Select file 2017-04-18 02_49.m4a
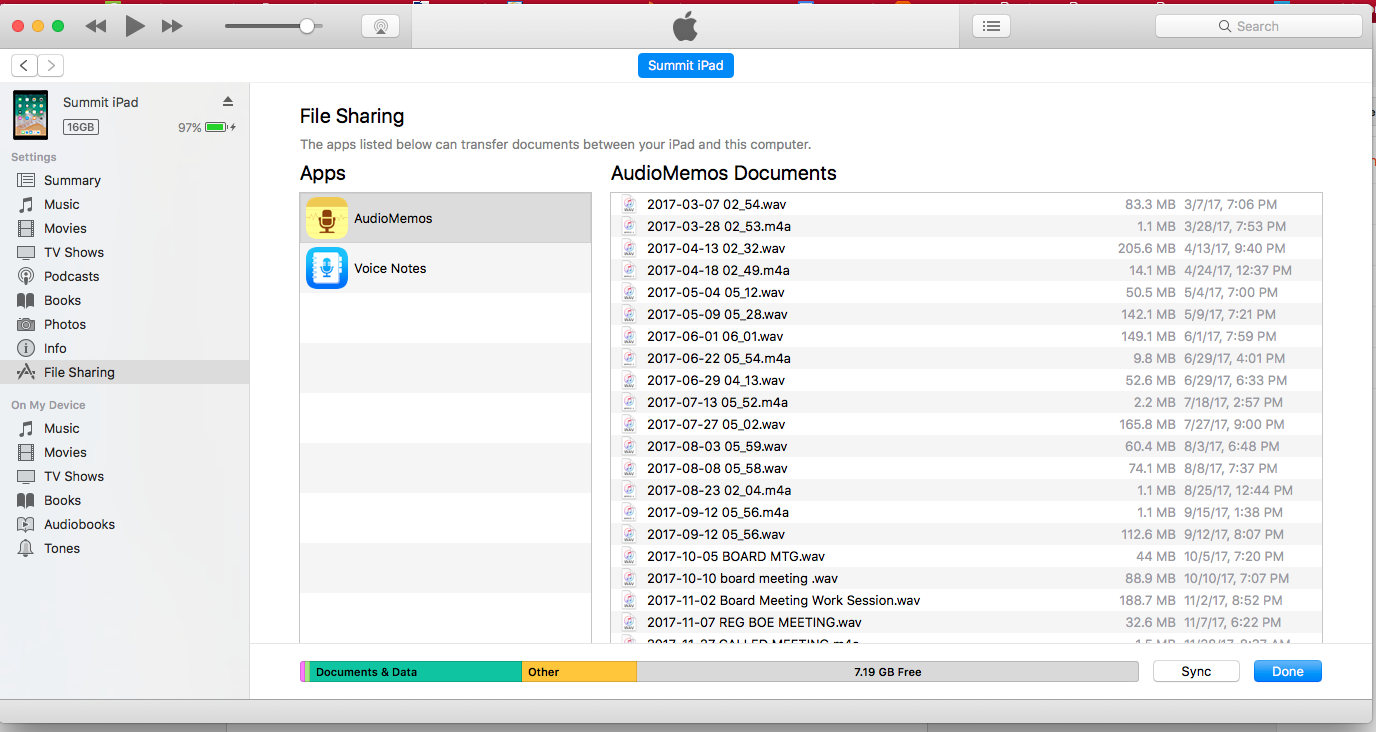The height and width of the screenshot is (732, 1376). point(966,270)
